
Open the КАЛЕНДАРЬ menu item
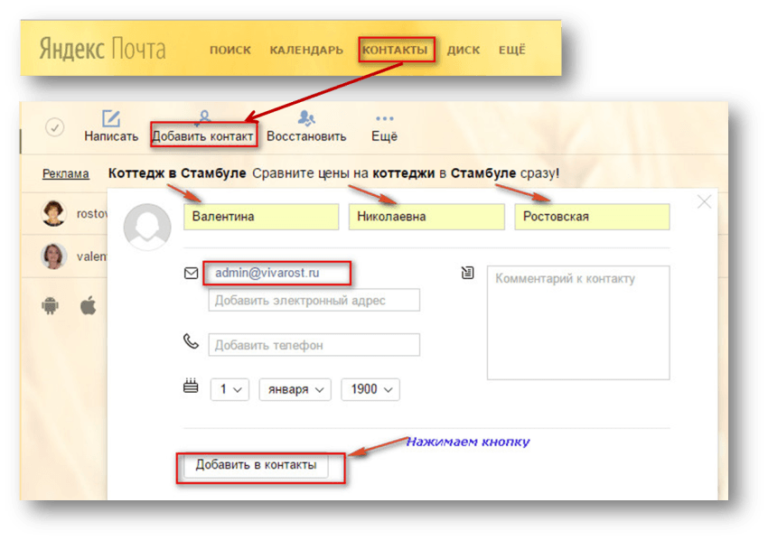tap(306, 50)
